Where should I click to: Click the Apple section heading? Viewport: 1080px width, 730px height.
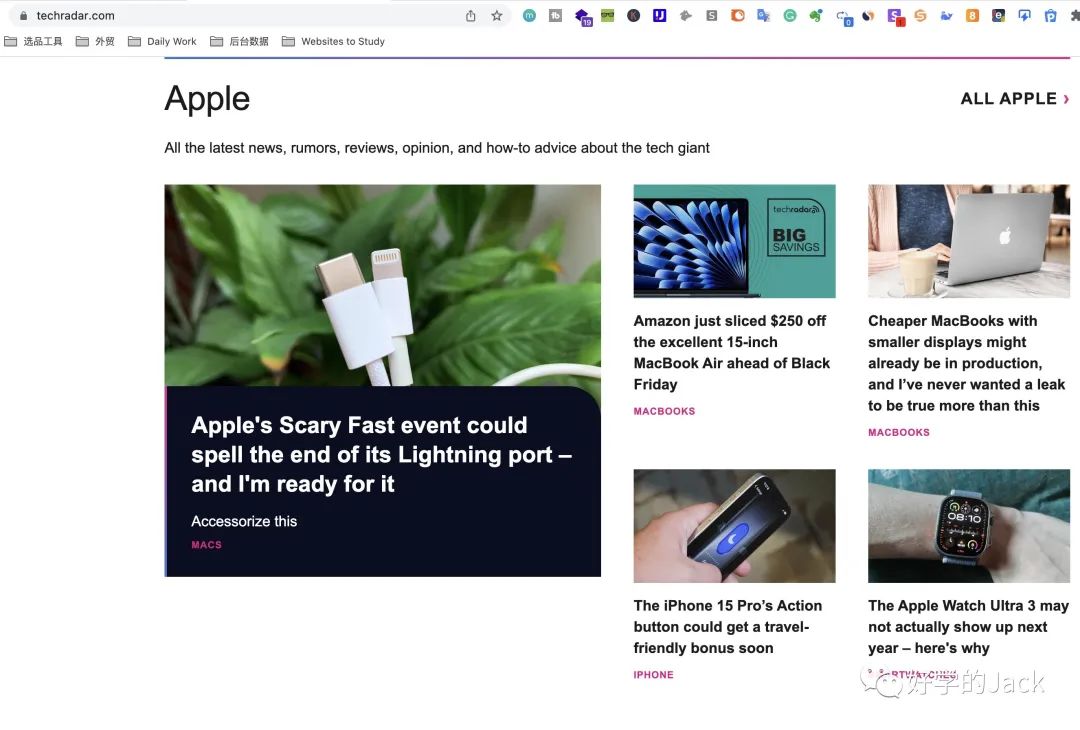[x=207, y=98]
